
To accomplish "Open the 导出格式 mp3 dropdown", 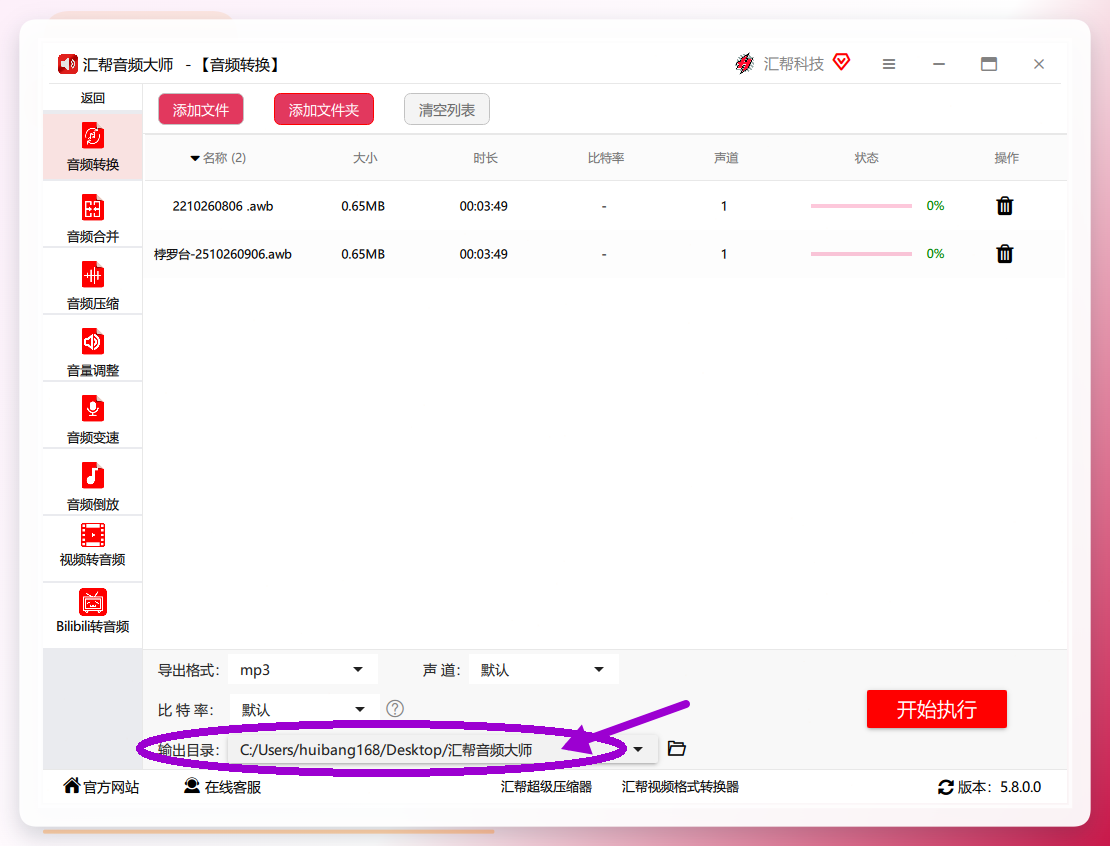I will 303,670.
